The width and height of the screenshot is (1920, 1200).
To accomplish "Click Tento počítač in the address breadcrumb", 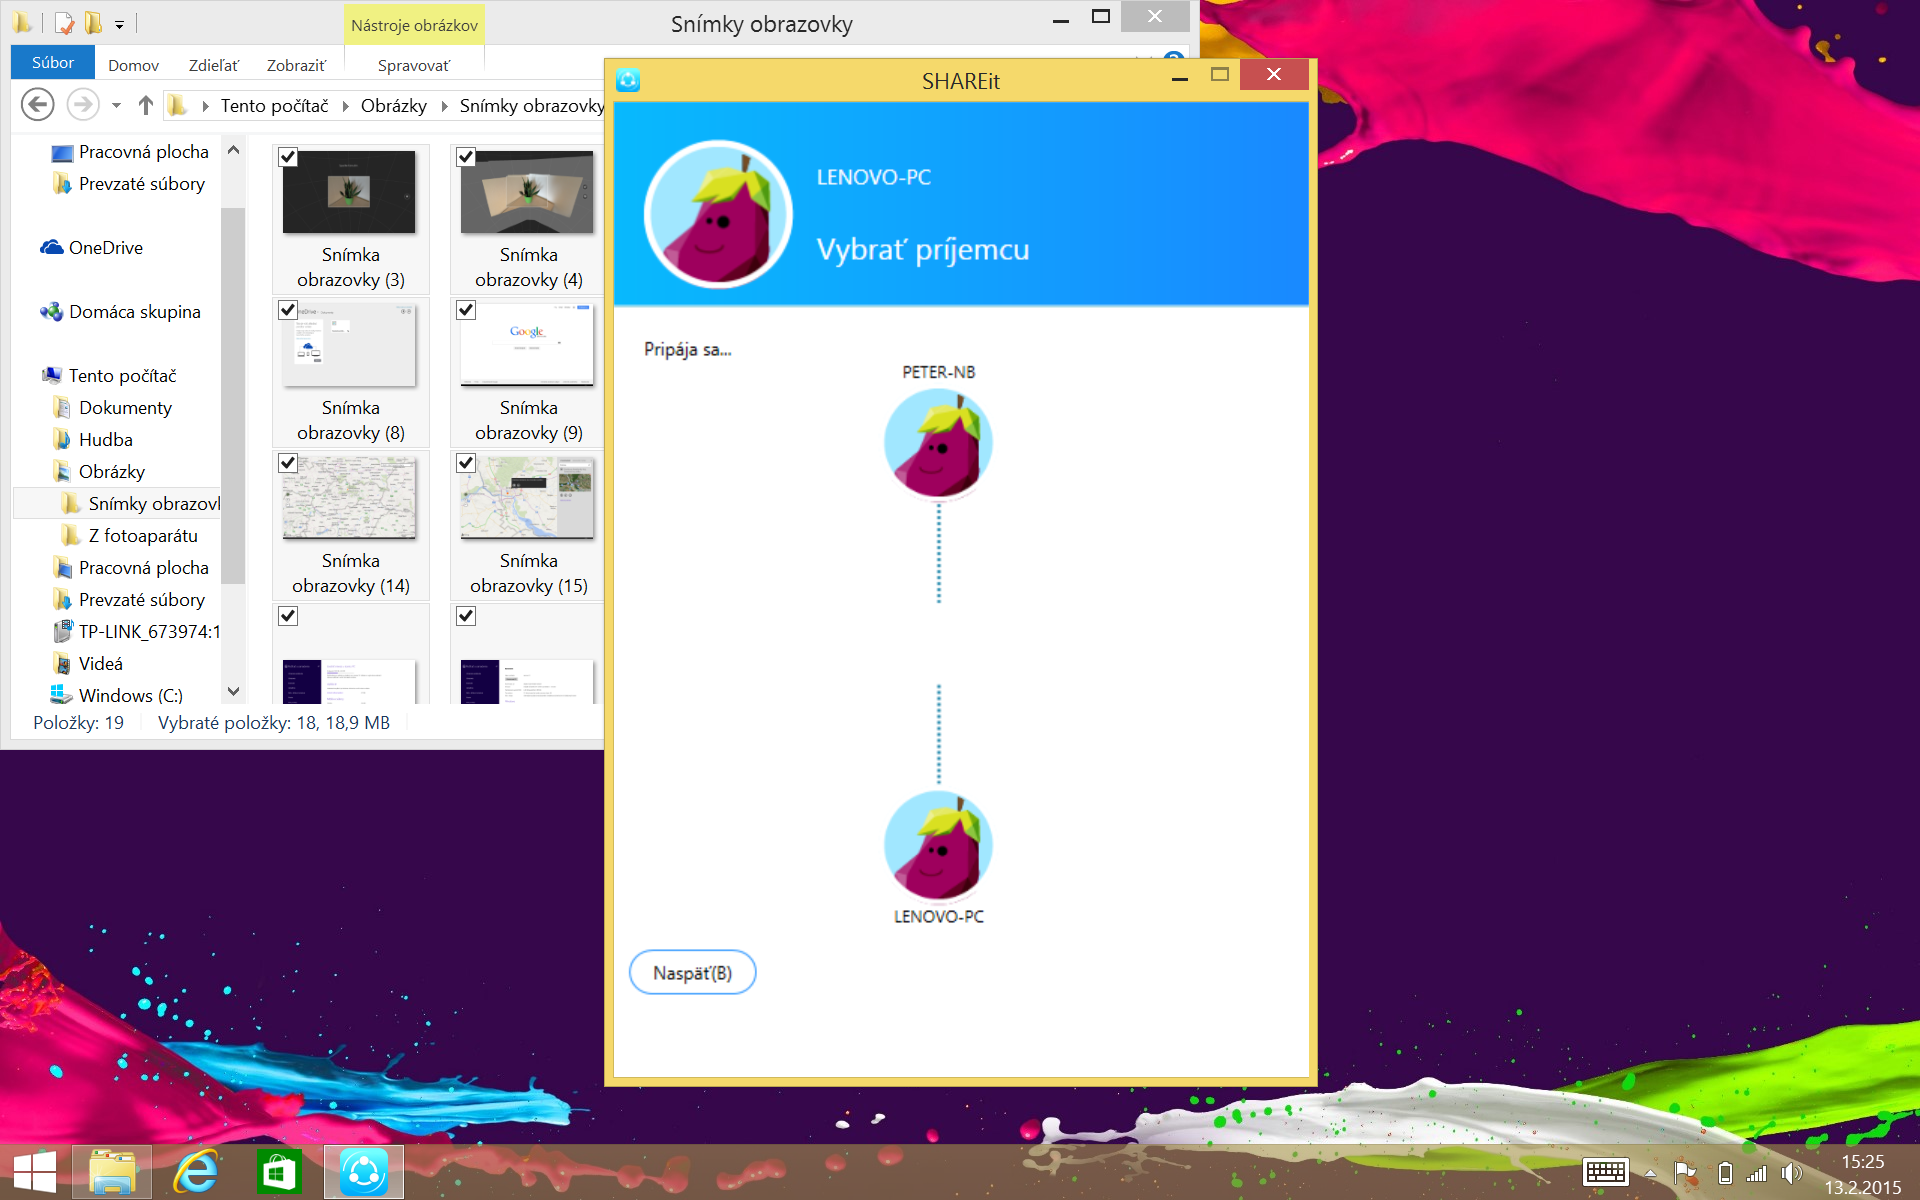I will [x=274, y=106].
